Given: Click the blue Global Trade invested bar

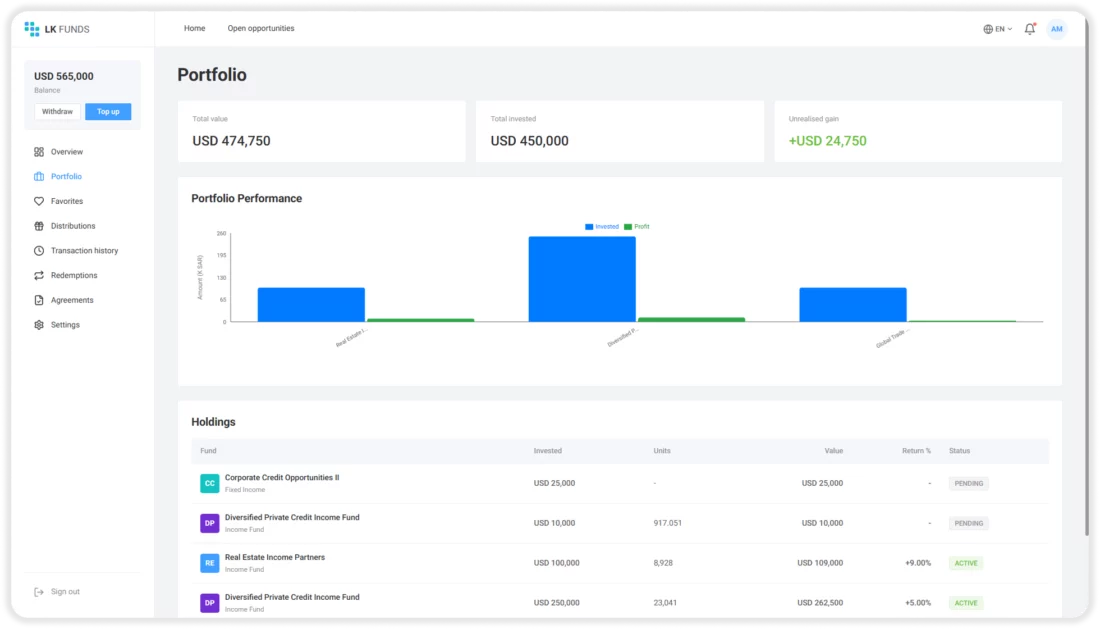Looking at the screenshot, I should (853, 304).
